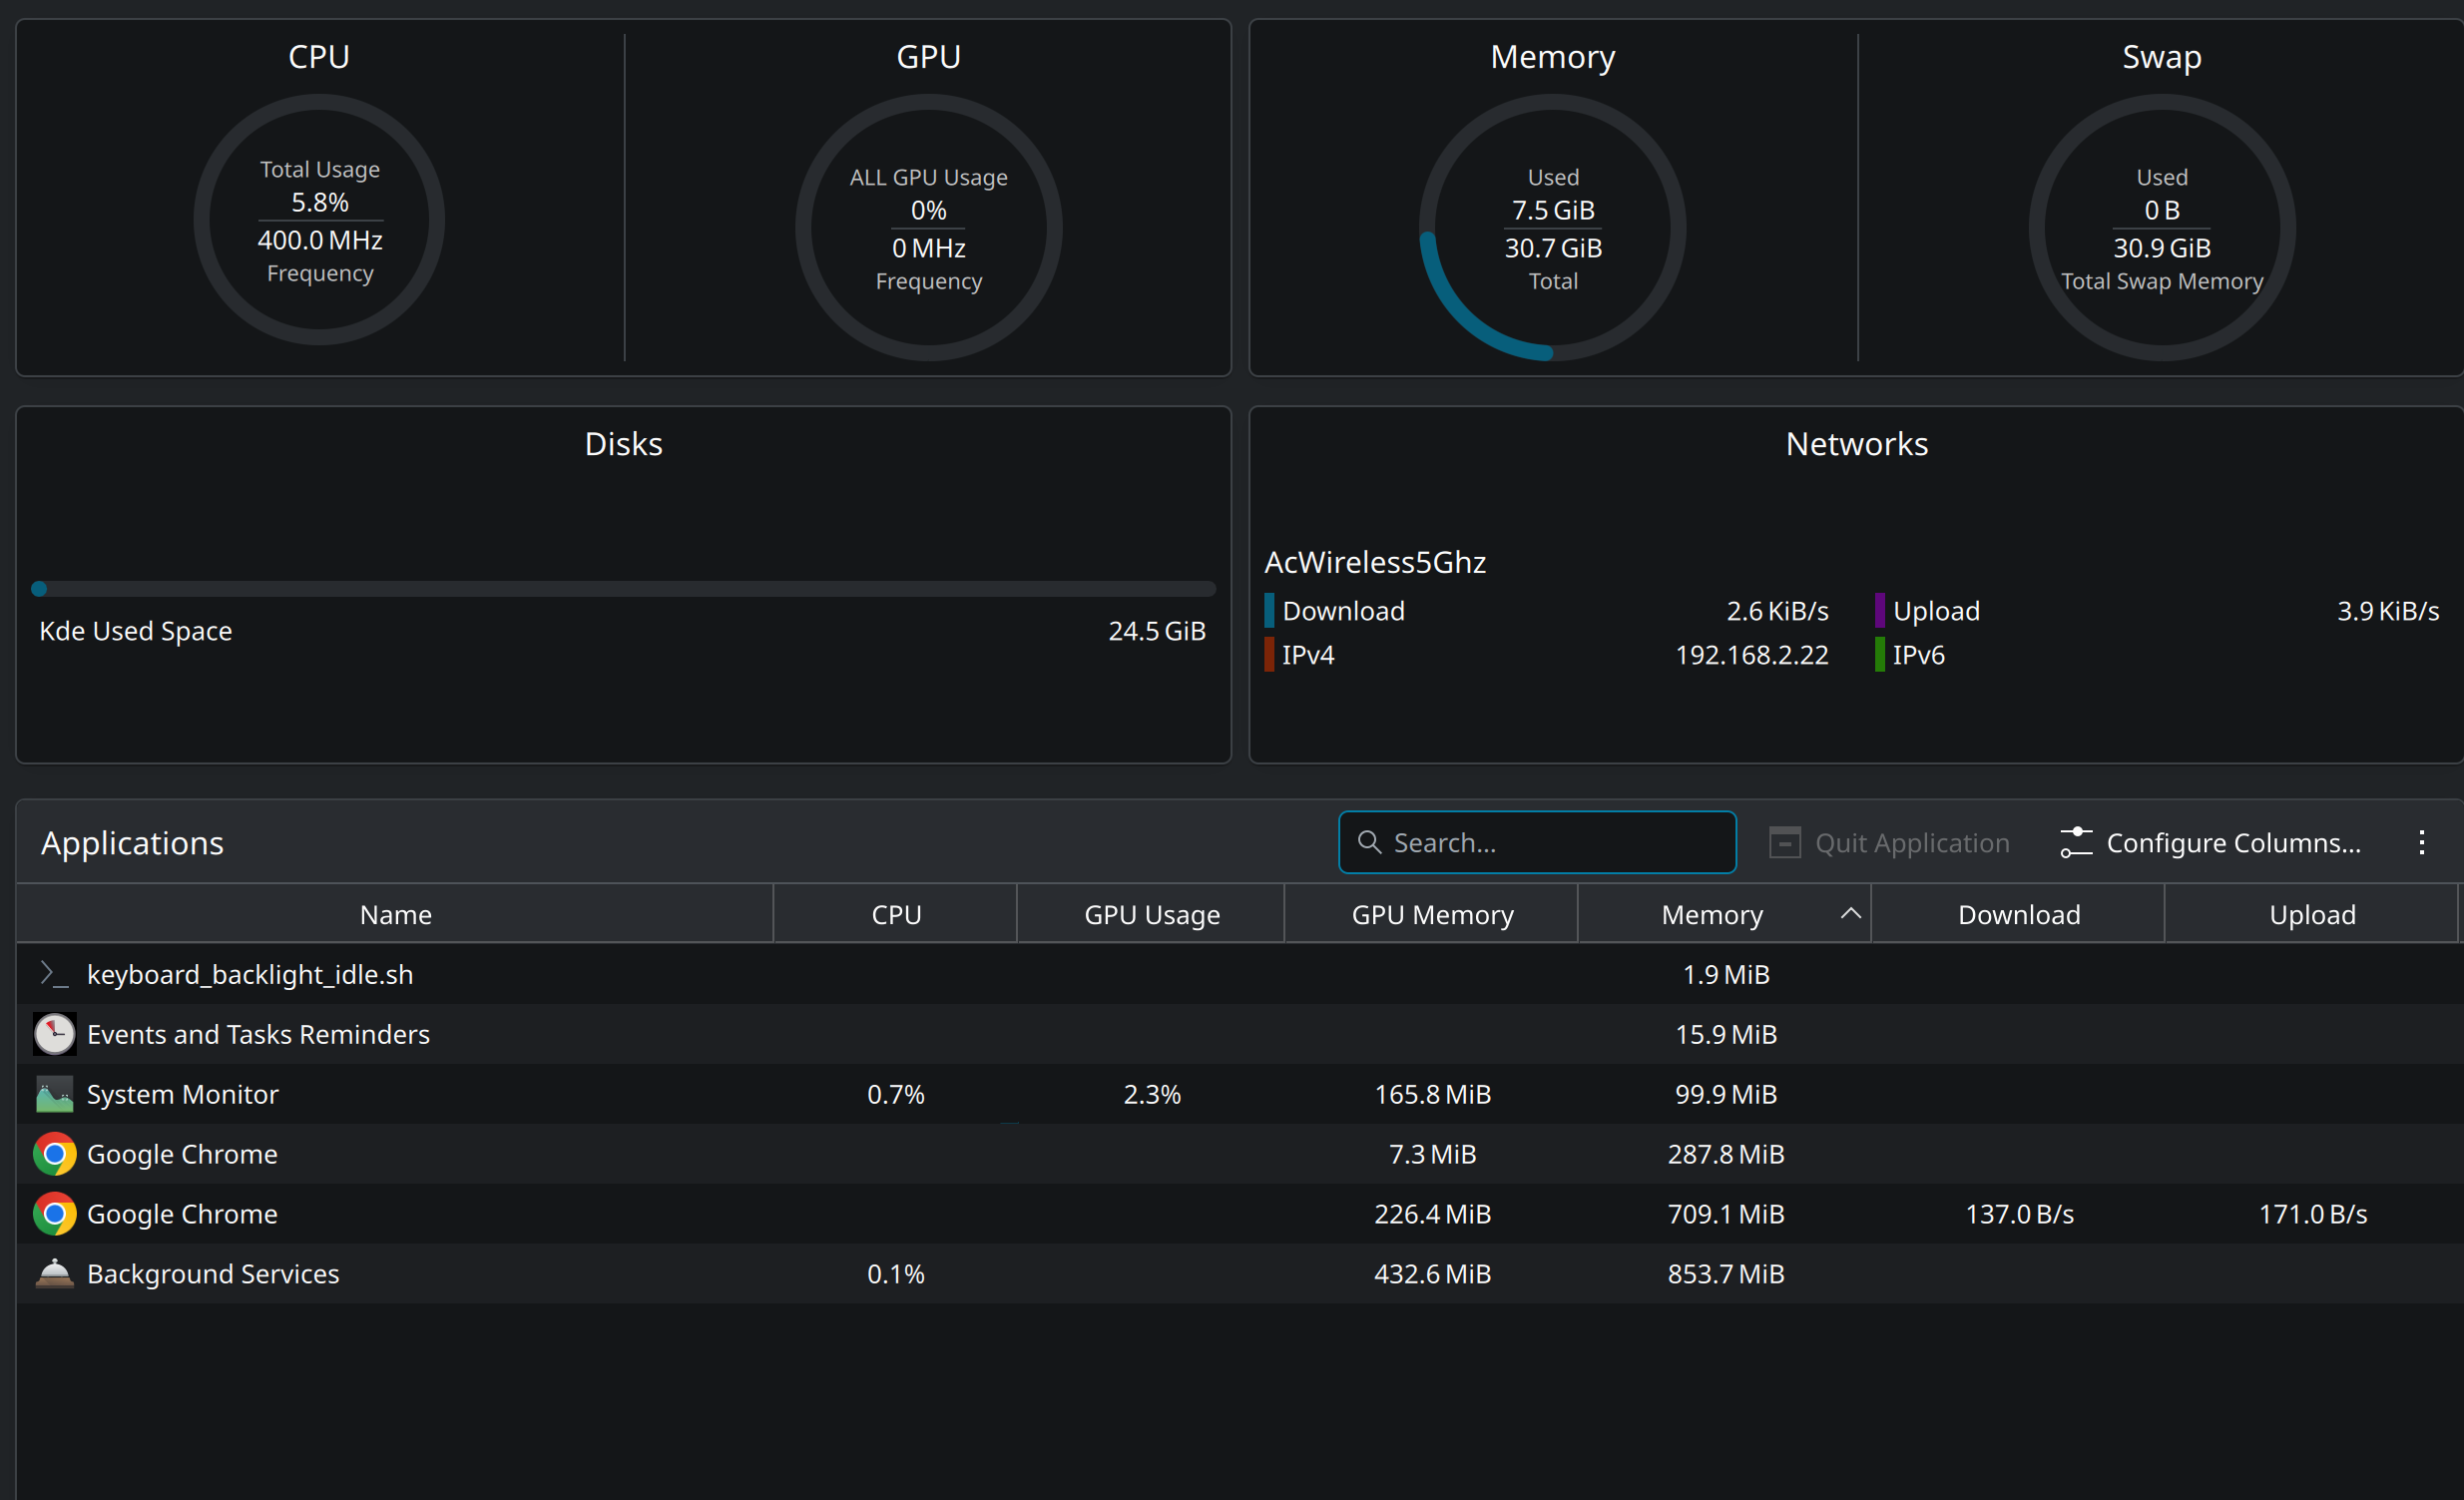Click the Background Services bell icon
Screen dimensions: 2464x1500
[x=54, y=1274]
